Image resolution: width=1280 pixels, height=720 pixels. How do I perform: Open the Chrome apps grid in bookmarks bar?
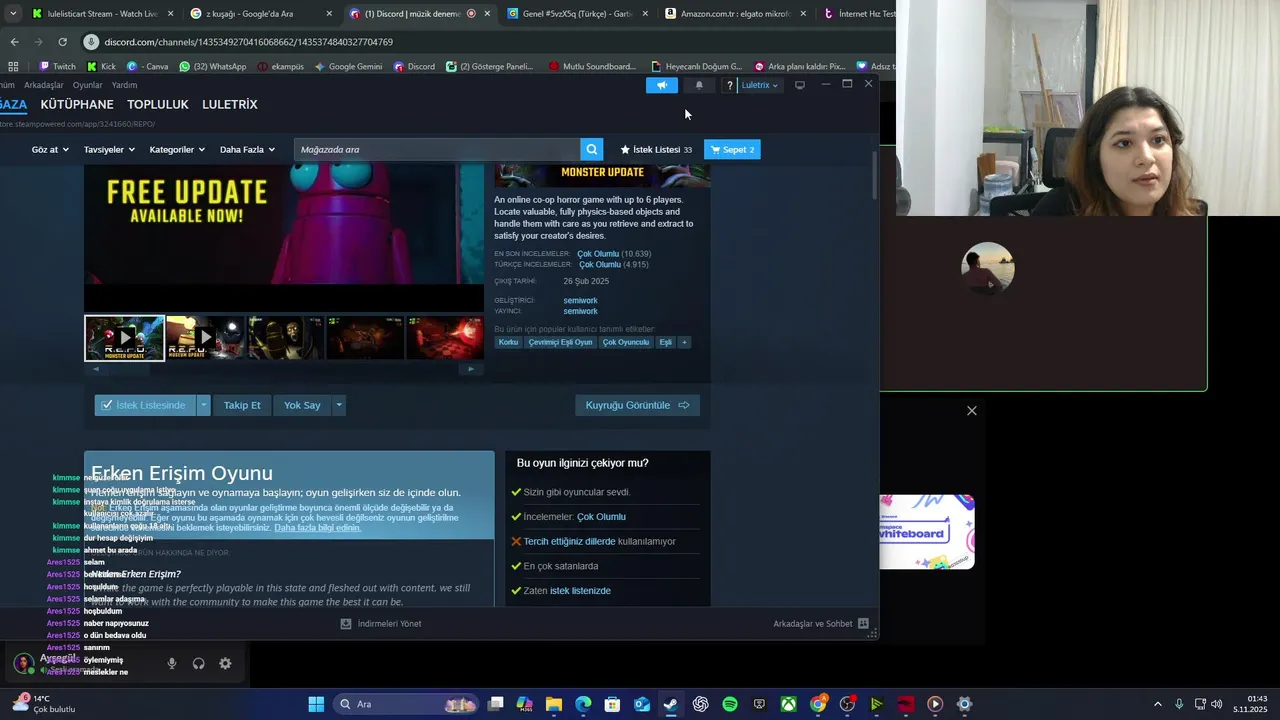[13, 66]
